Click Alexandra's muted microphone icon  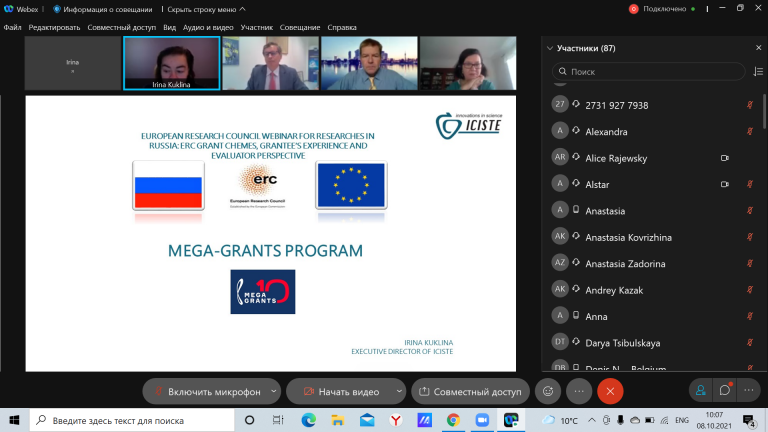pyautogui.click(x=750, y=131)
